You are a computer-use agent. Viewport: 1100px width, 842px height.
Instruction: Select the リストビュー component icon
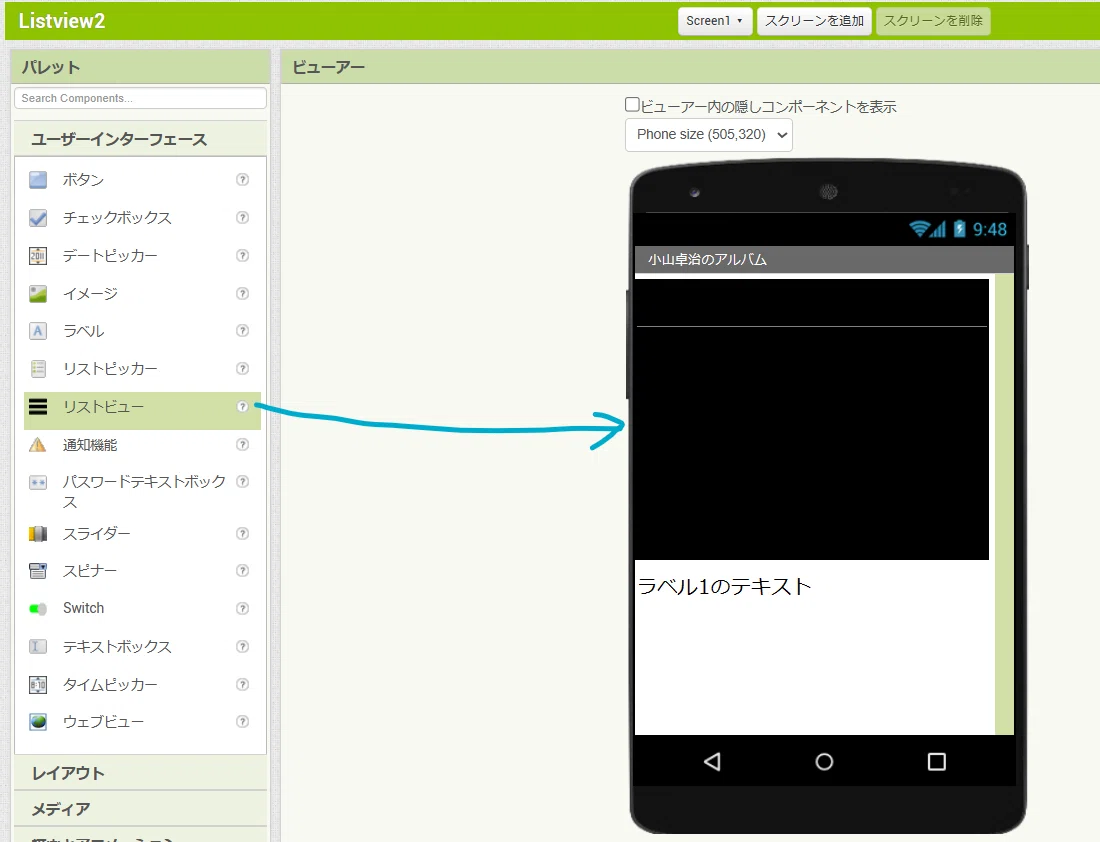pos(38,407)
